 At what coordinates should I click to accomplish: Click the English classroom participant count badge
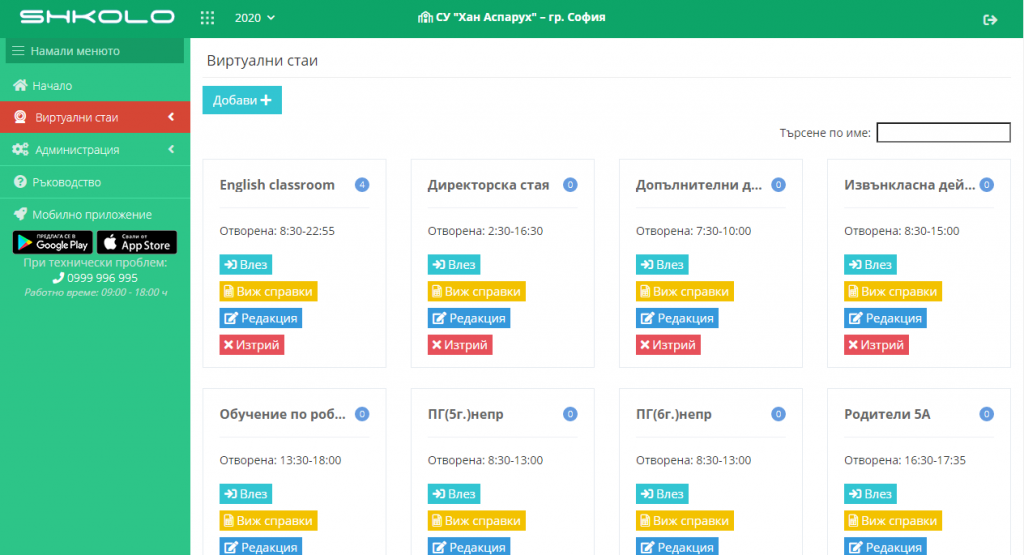[362, 185]
